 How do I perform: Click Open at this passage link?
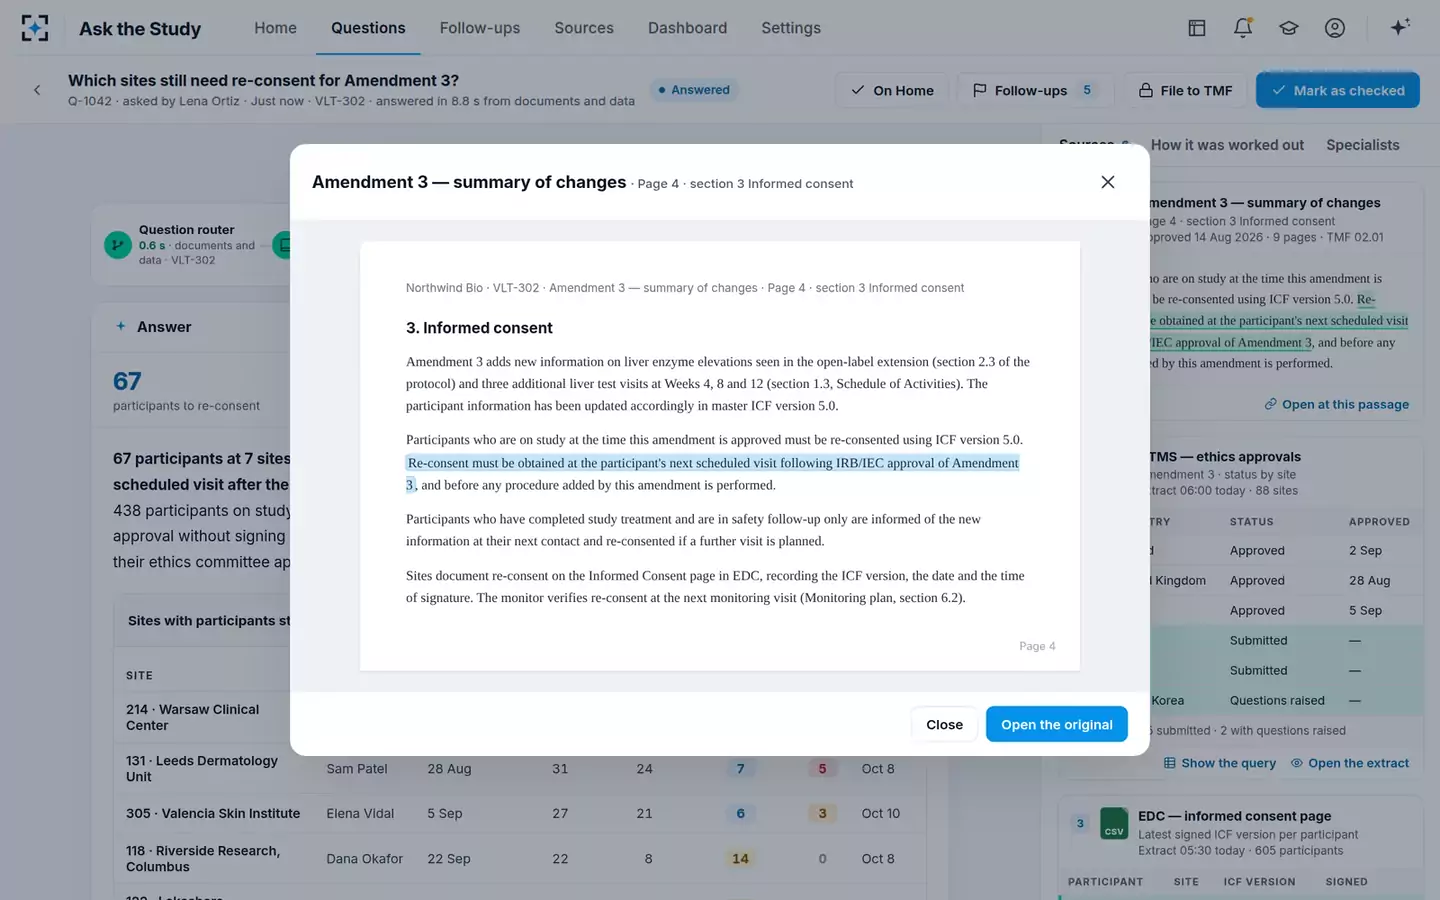pos(1337,404)
